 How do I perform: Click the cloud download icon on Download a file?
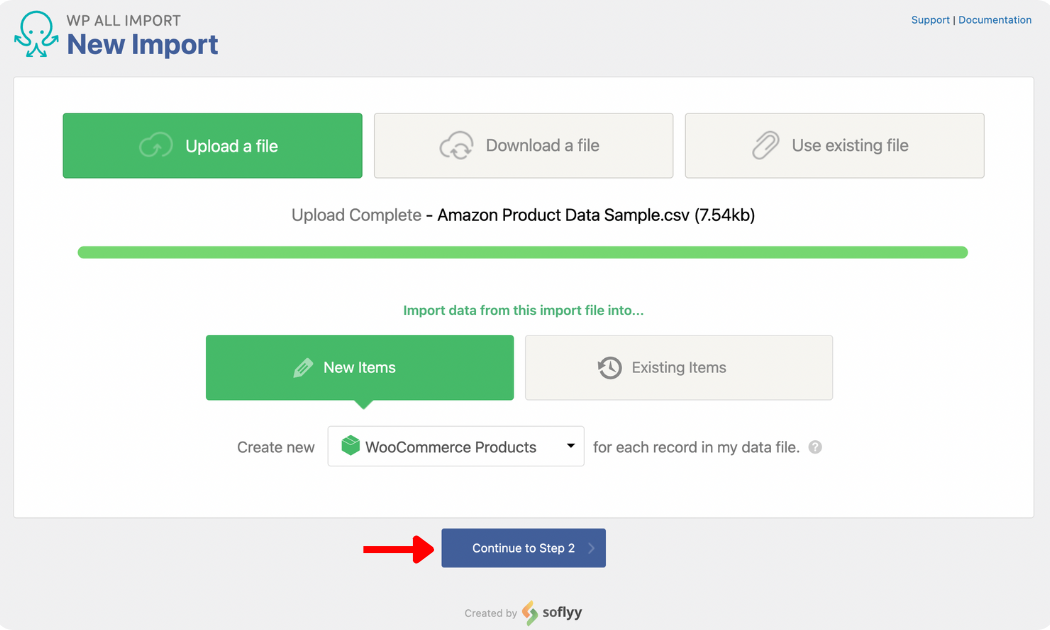tap(459, 145)
